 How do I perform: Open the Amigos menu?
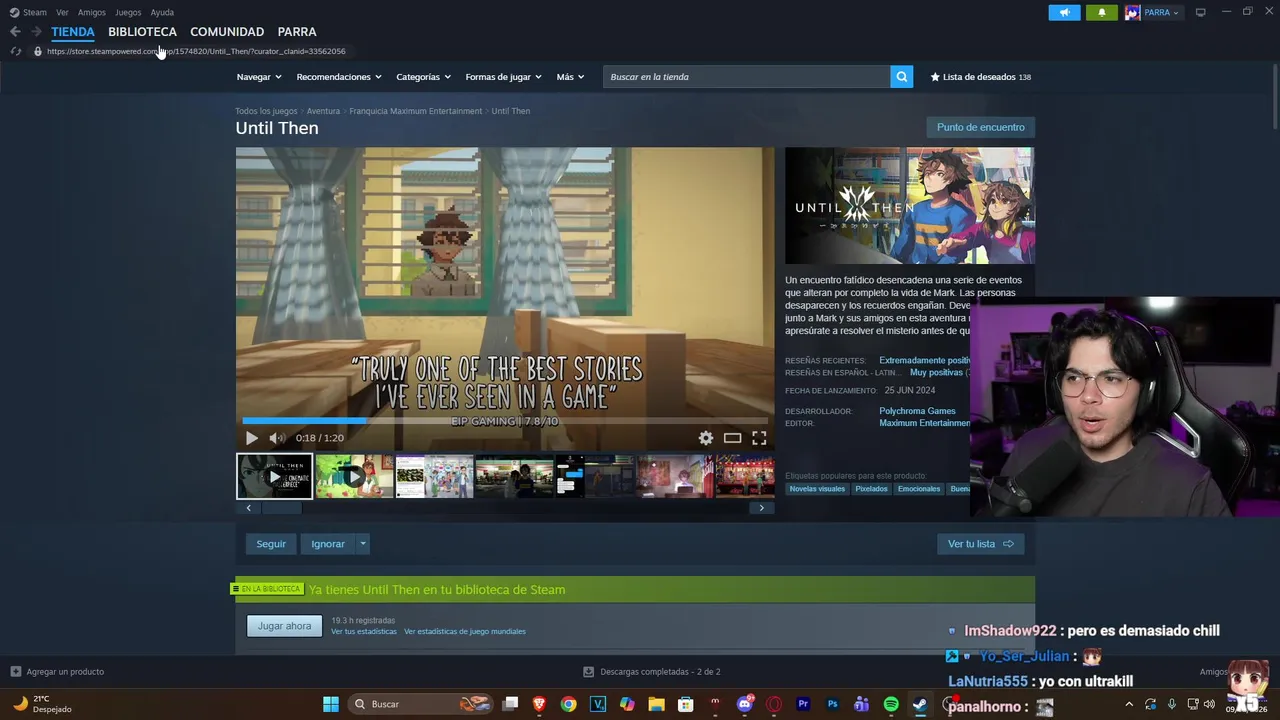[91, 12]
